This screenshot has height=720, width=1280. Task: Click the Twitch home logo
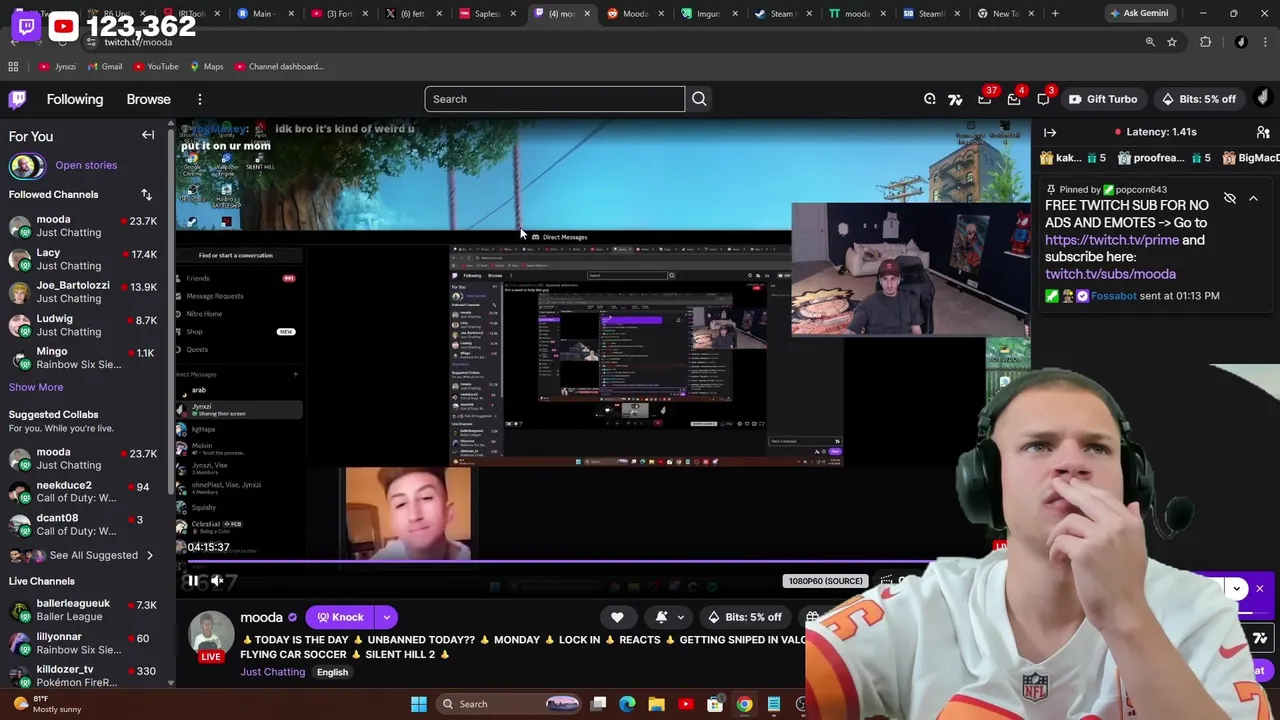pos(18,99)
